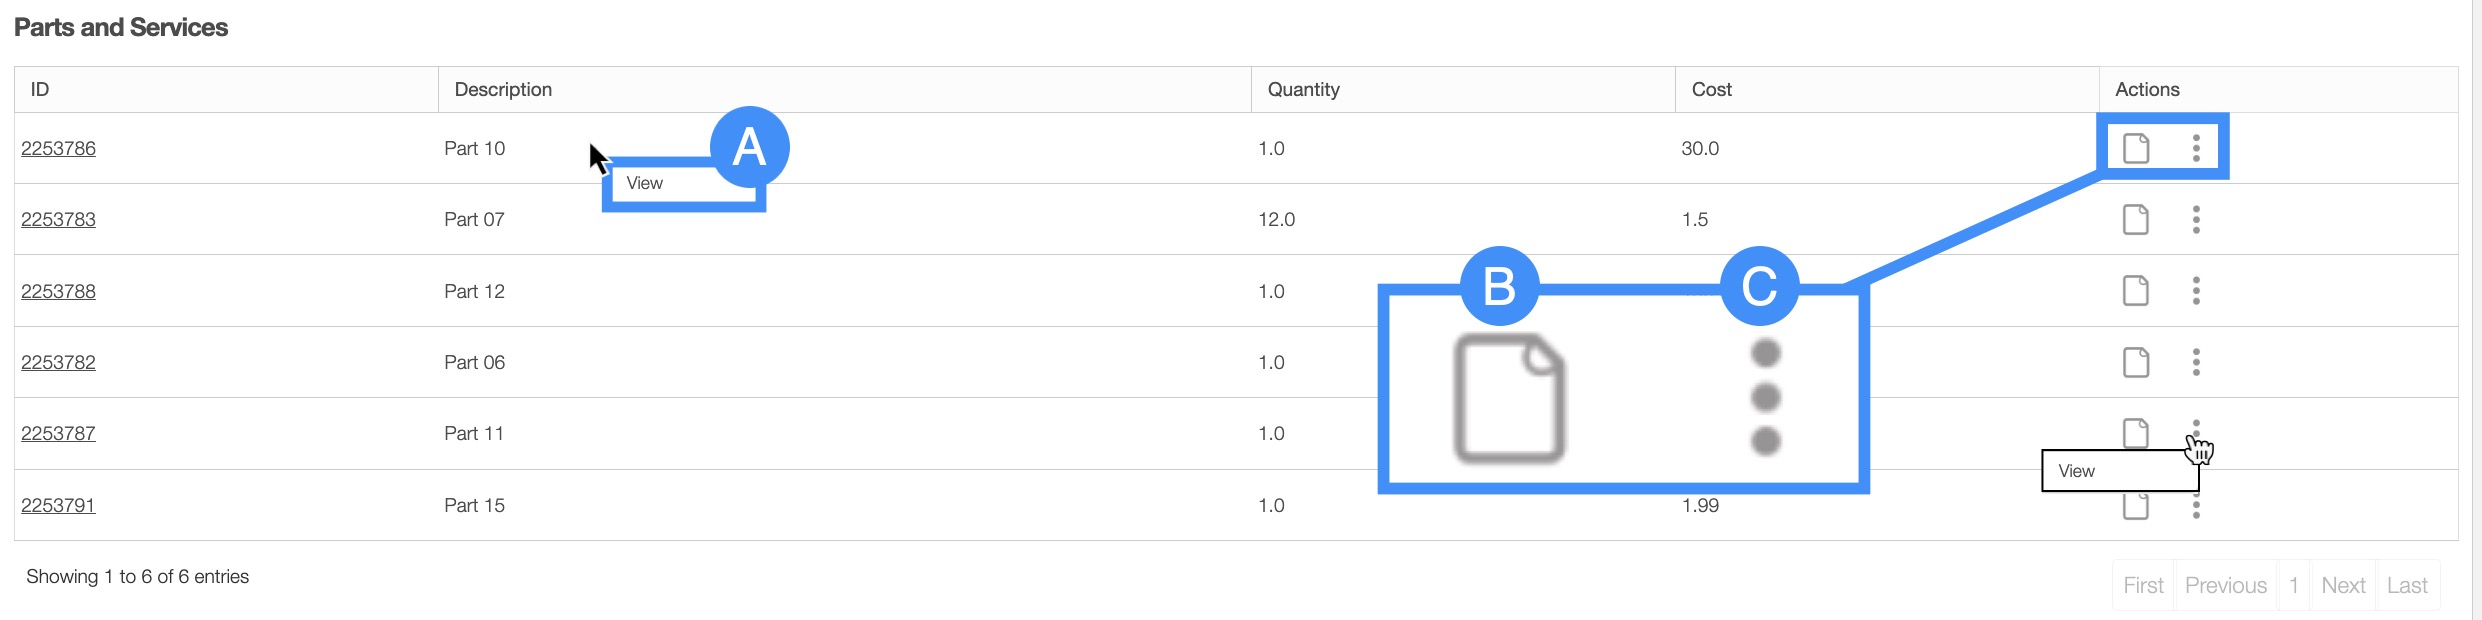This screenshot has width=2482, height=620.
Task: Open part ID 2253788 link
Action: click(58, 291)
